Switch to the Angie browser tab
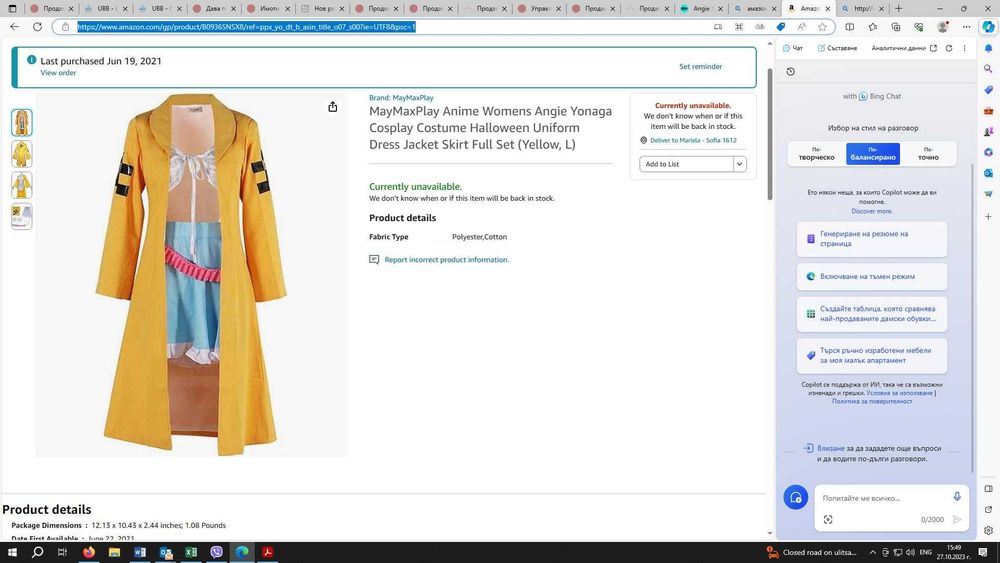The width and height of the screenshot is (1000, 563). [x=701, y=8]
